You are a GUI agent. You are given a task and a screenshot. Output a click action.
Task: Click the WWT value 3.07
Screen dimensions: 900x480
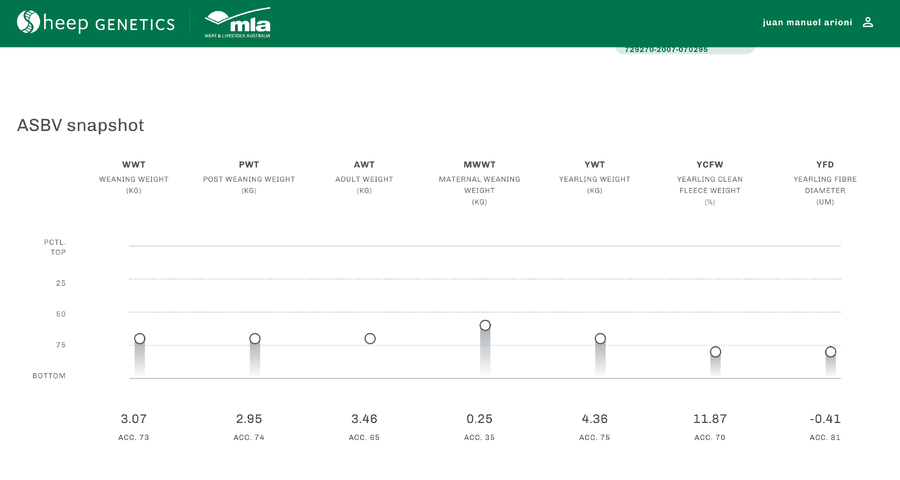[x=134, y=419]
